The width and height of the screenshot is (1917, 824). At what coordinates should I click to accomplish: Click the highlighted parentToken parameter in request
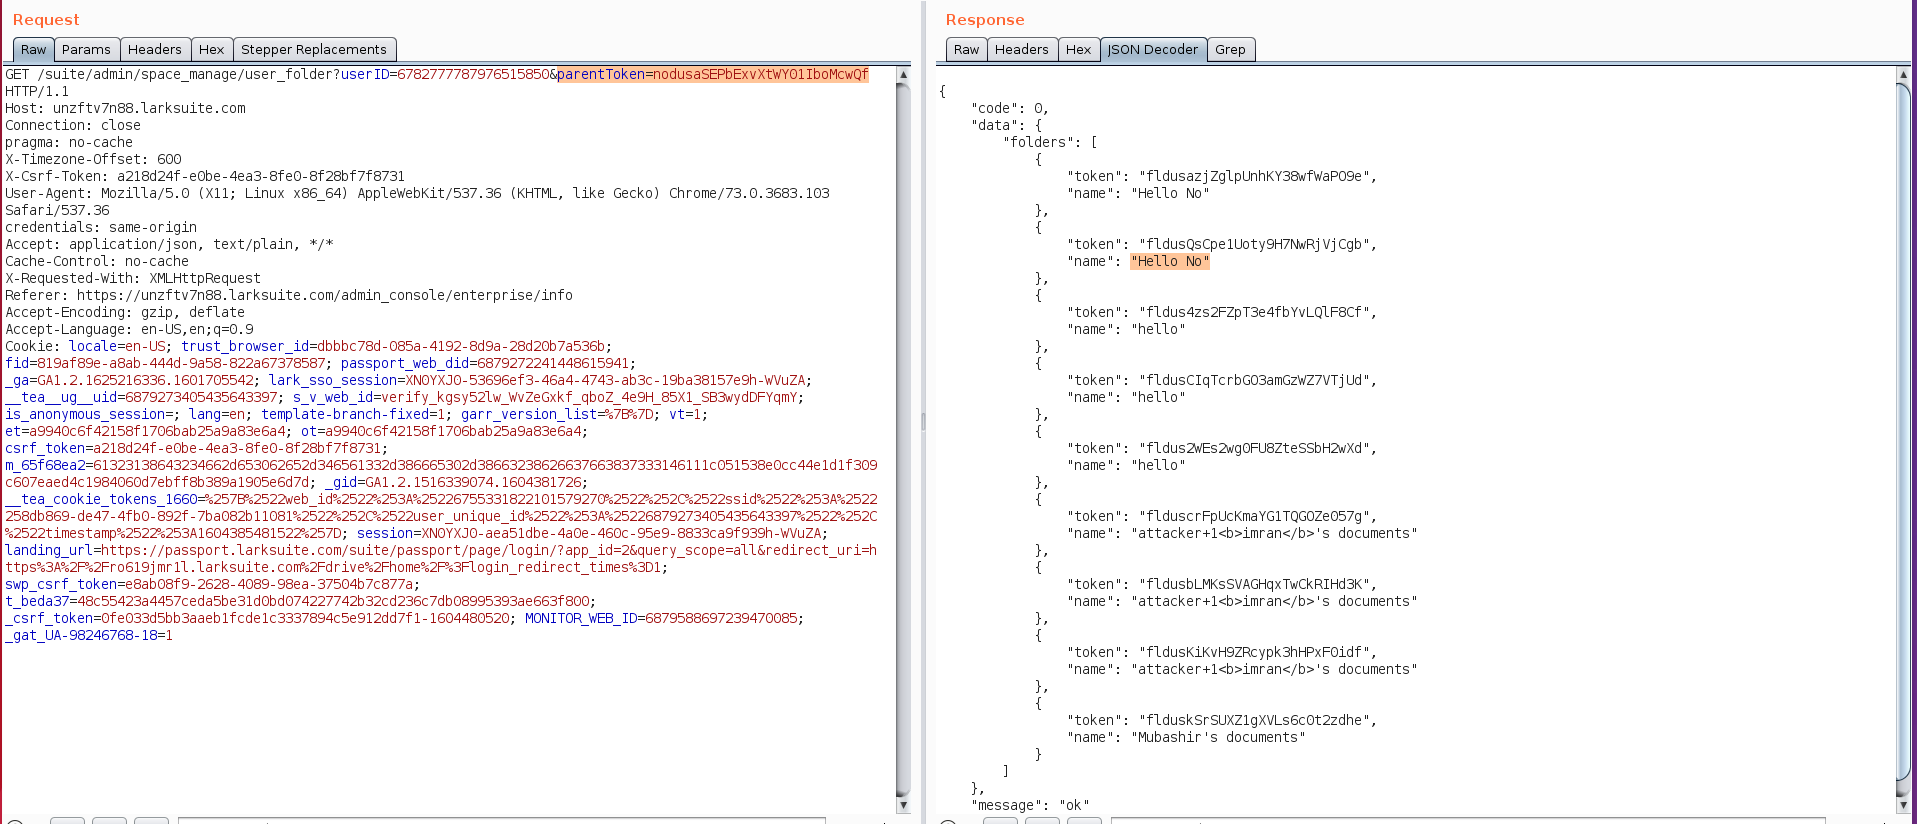[x=712, y=75]
